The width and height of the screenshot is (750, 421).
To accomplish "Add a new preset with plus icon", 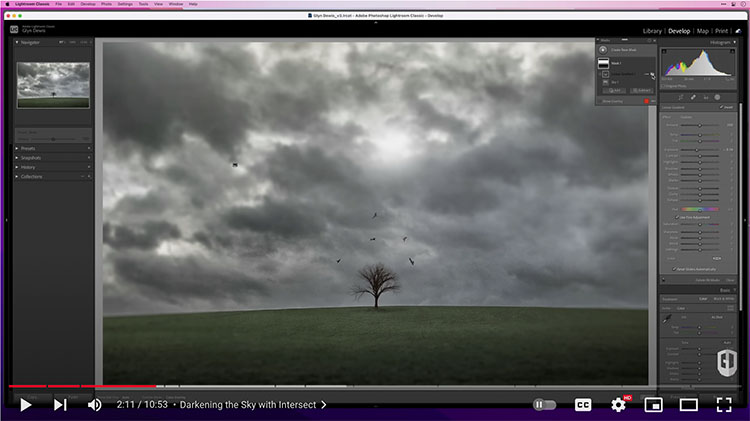I will point(89,148).
